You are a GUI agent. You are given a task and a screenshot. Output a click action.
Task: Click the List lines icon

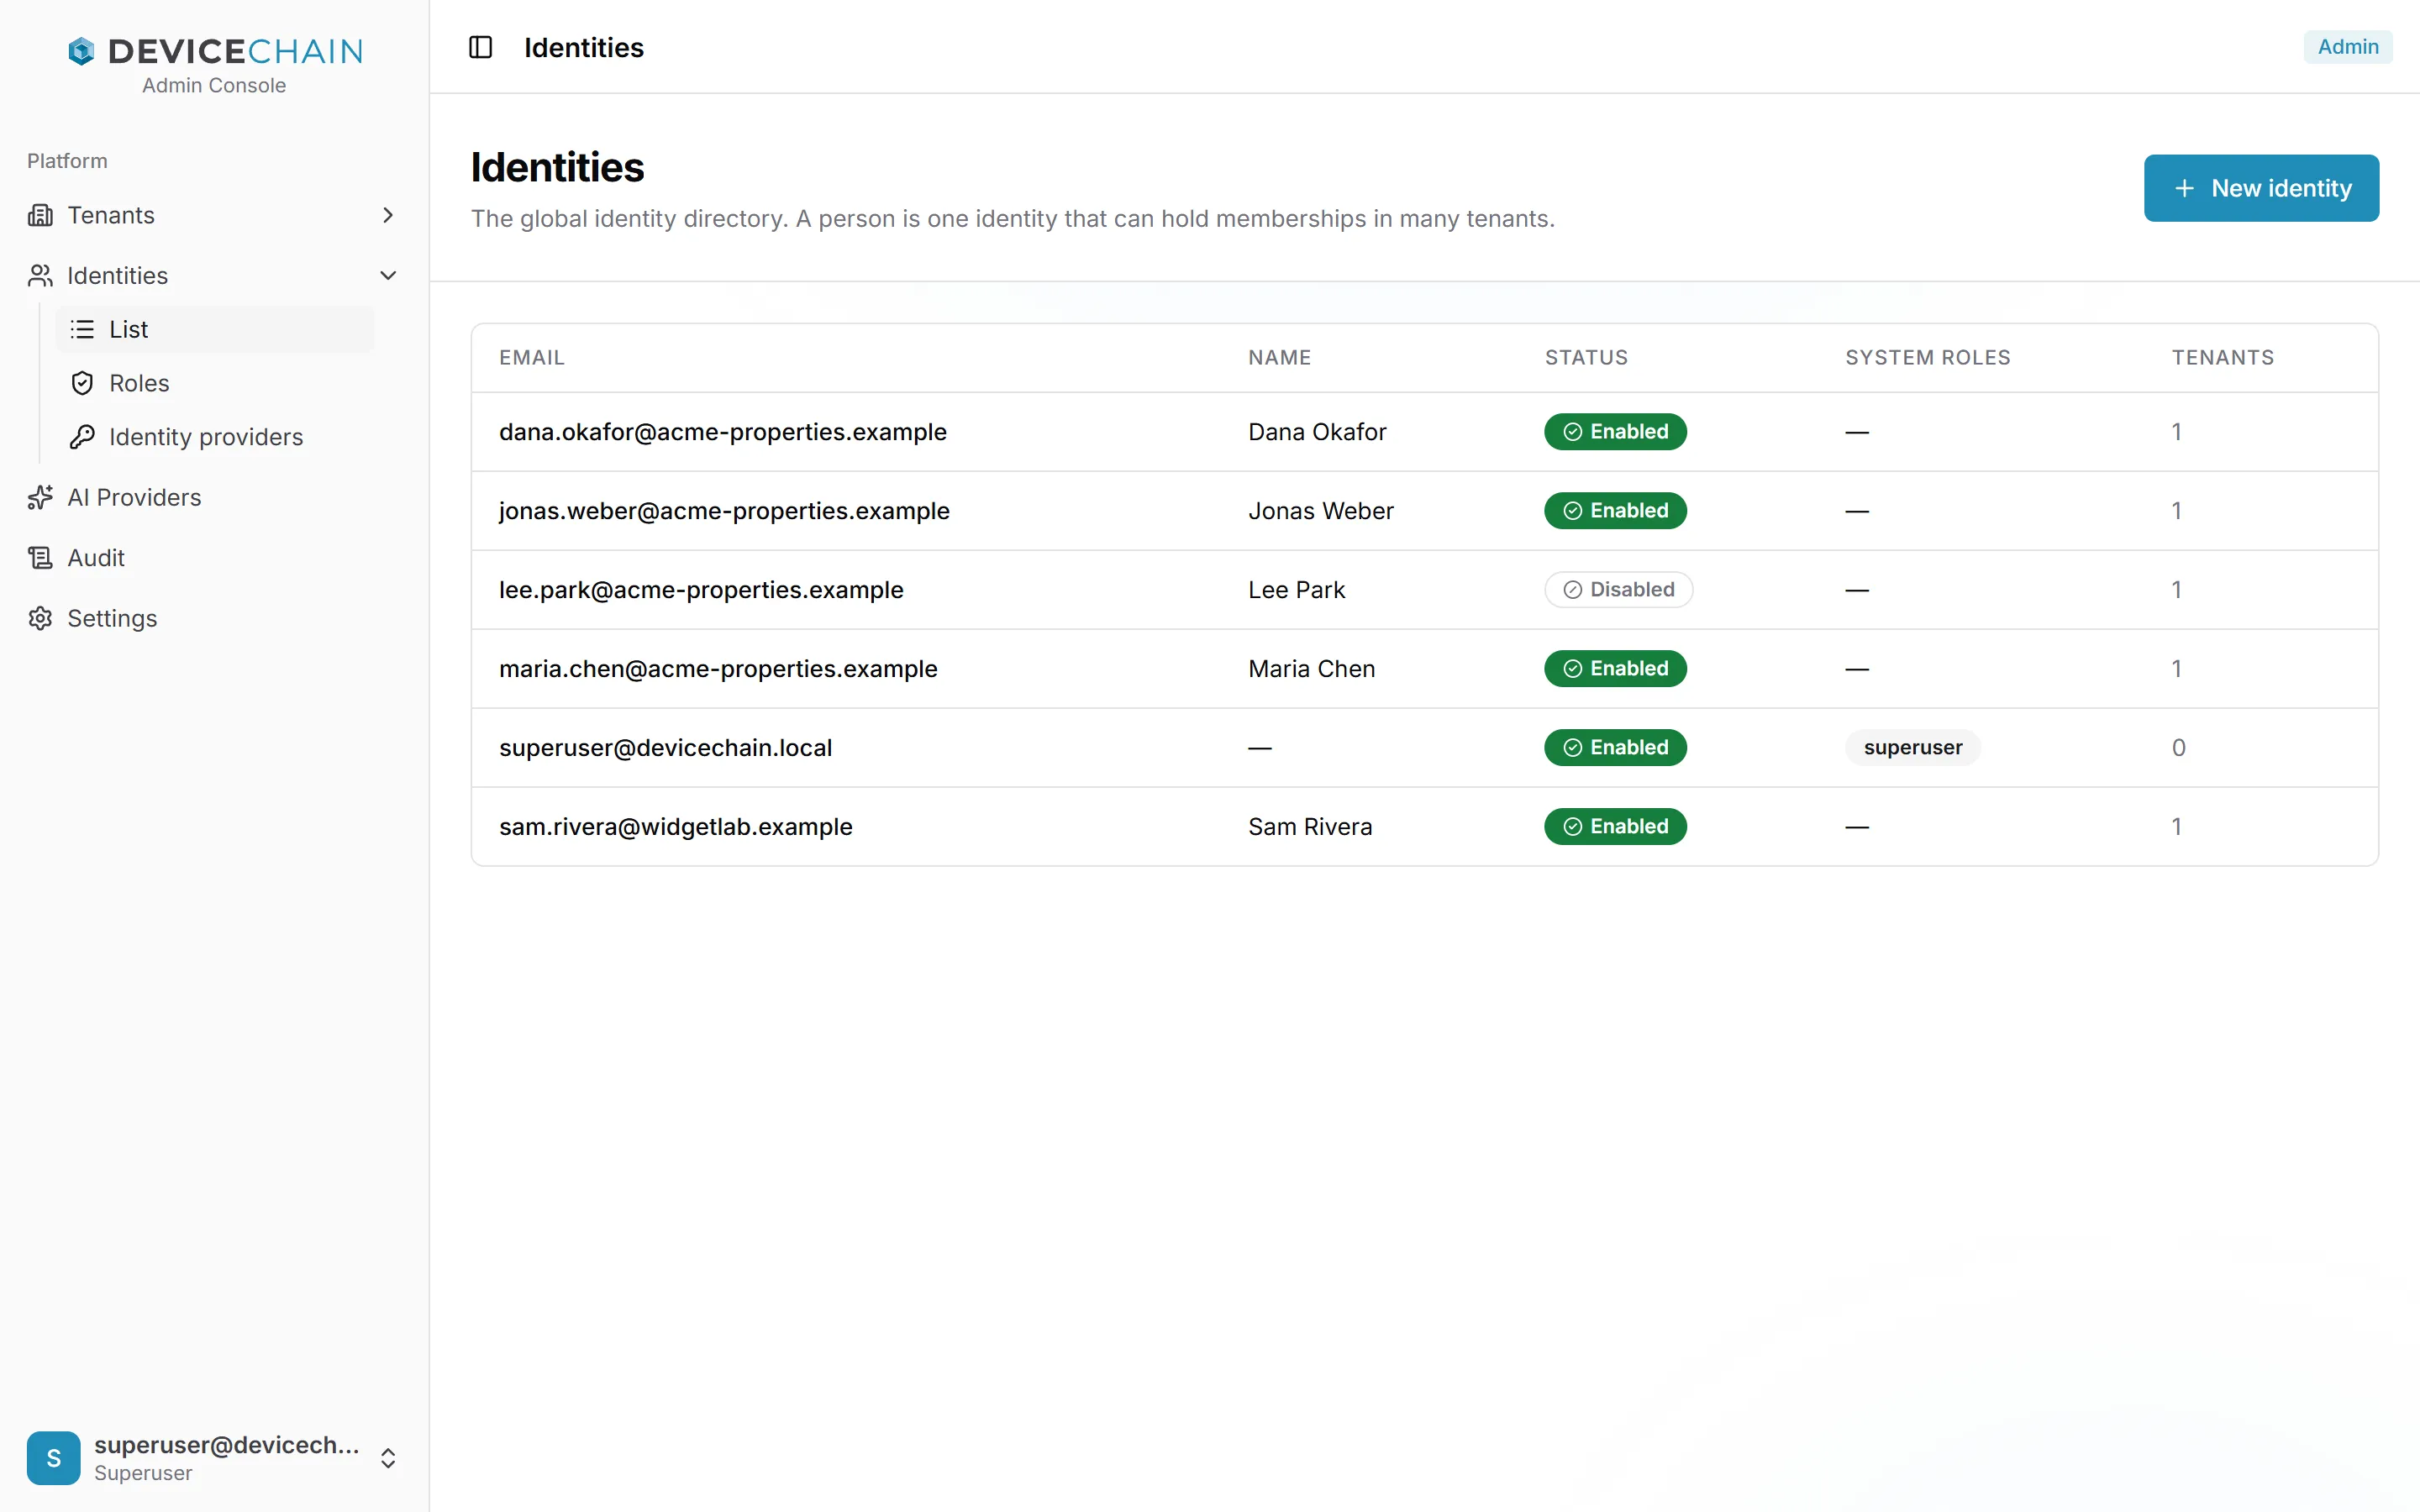82,329
